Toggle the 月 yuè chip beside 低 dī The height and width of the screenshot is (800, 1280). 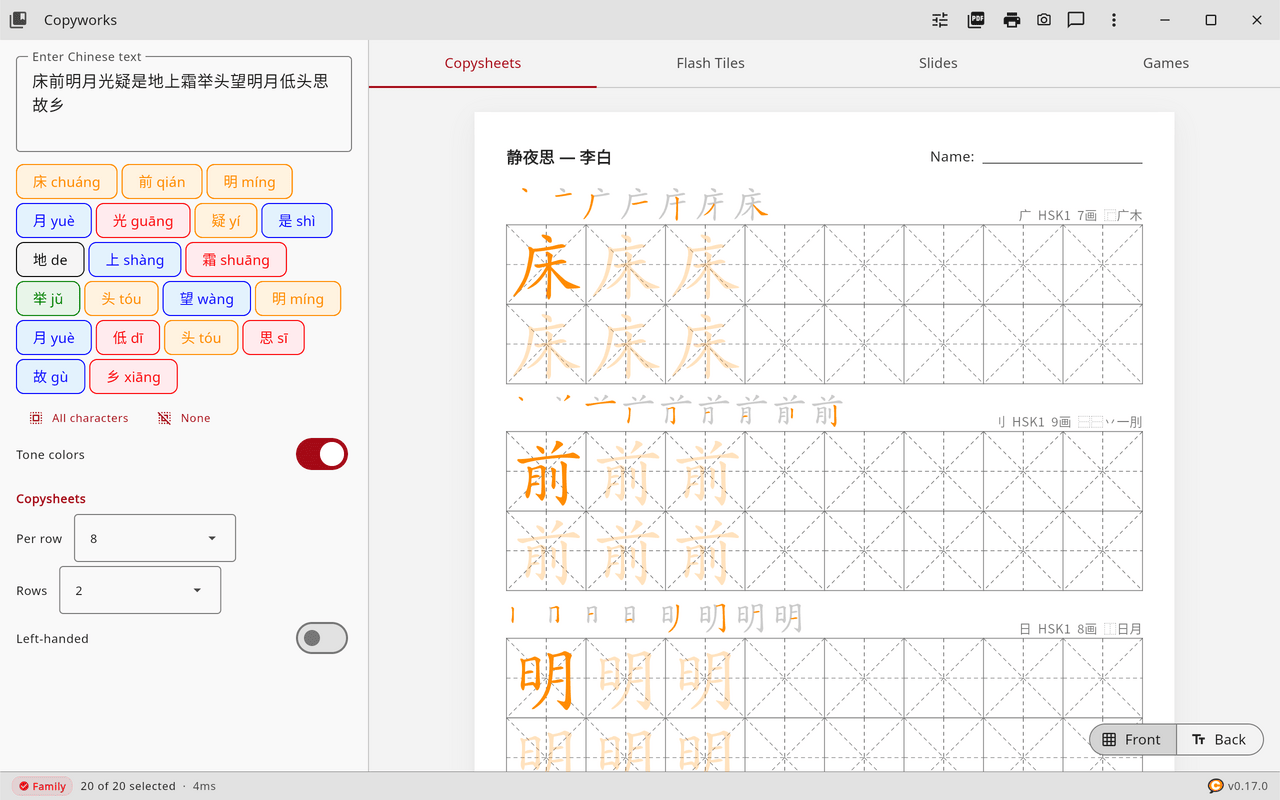click(54, 338)
